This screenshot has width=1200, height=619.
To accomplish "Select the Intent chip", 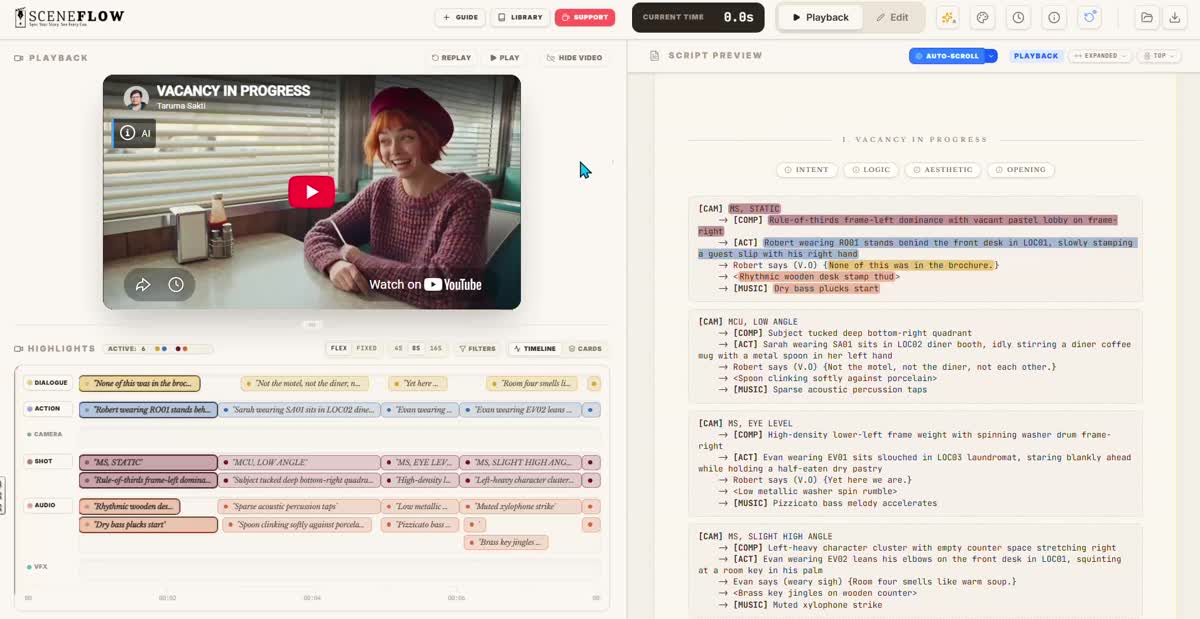I will tap(807, 170).
